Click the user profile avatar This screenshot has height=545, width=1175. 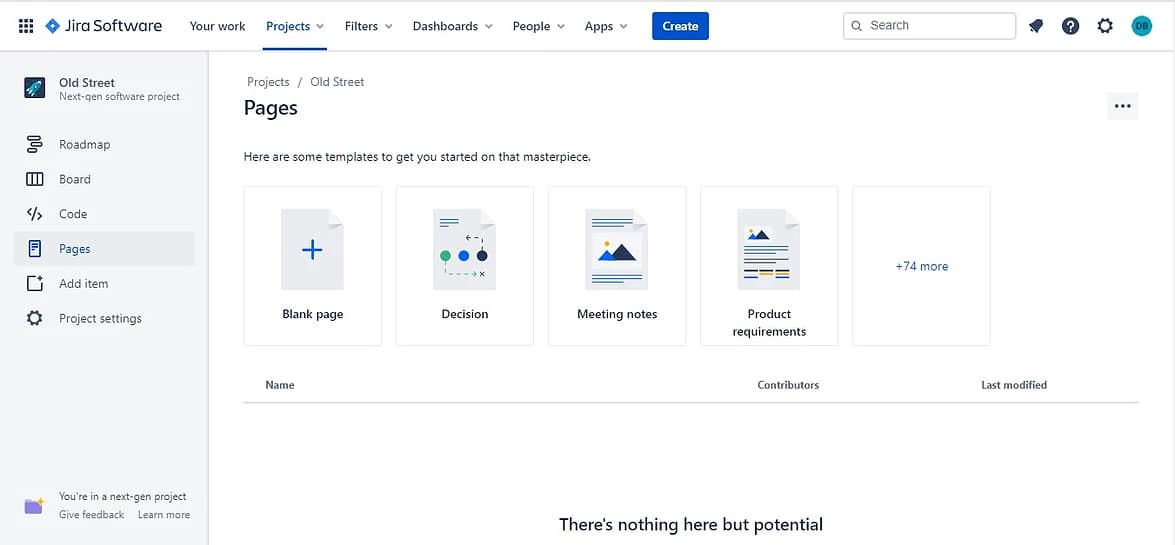tap(1141, 26)
